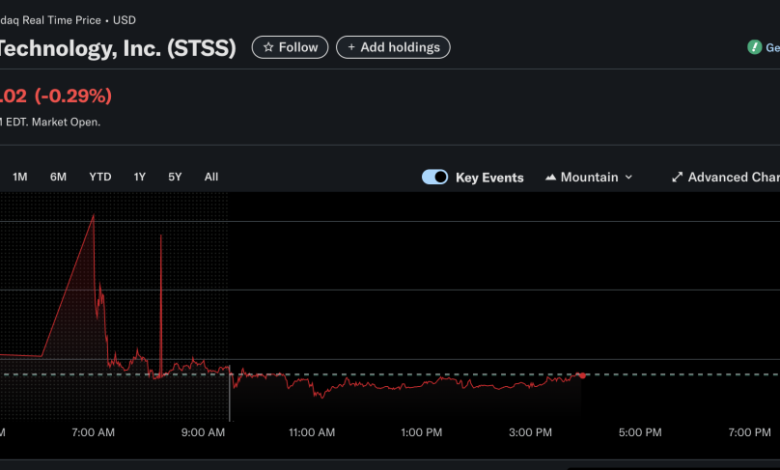Click the price peak near 7:00 AM
This screenshot has width=780, height=470.
[x=94, y=215]
